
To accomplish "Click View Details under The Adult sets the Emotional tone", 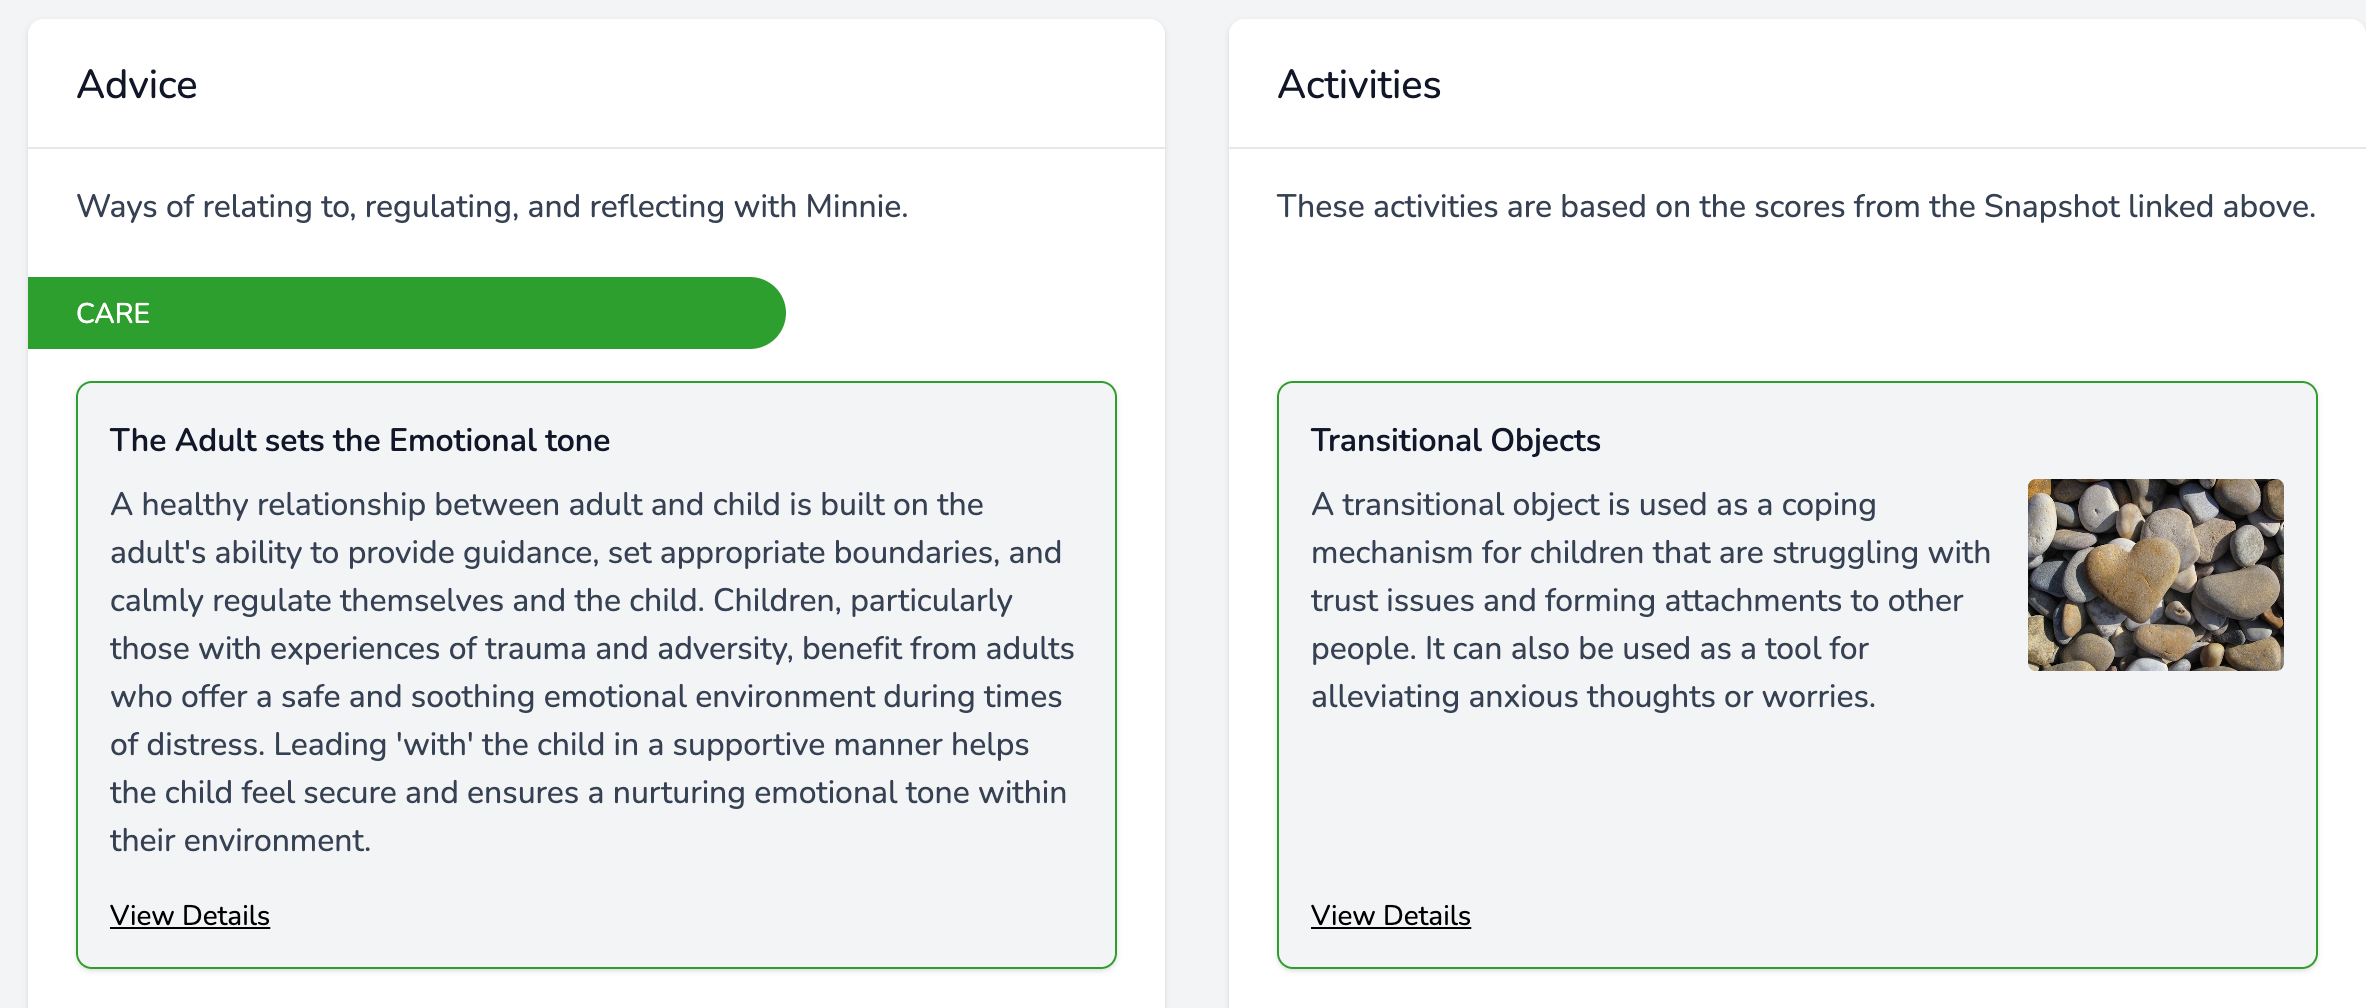I will [x=190, y=915].
